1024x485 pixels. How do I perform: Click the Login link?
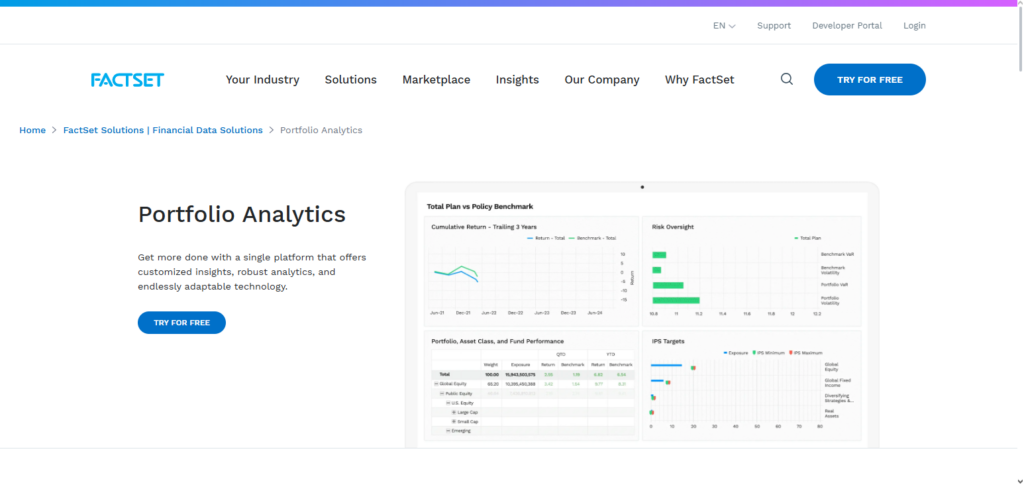point(914,25)
